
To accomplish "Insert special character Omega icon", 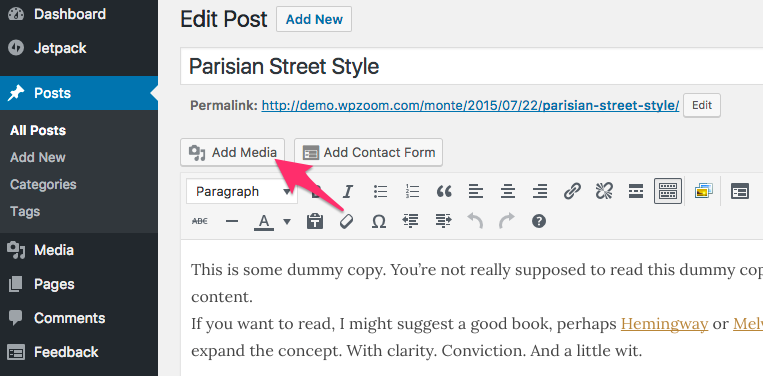I will point(379,221).
